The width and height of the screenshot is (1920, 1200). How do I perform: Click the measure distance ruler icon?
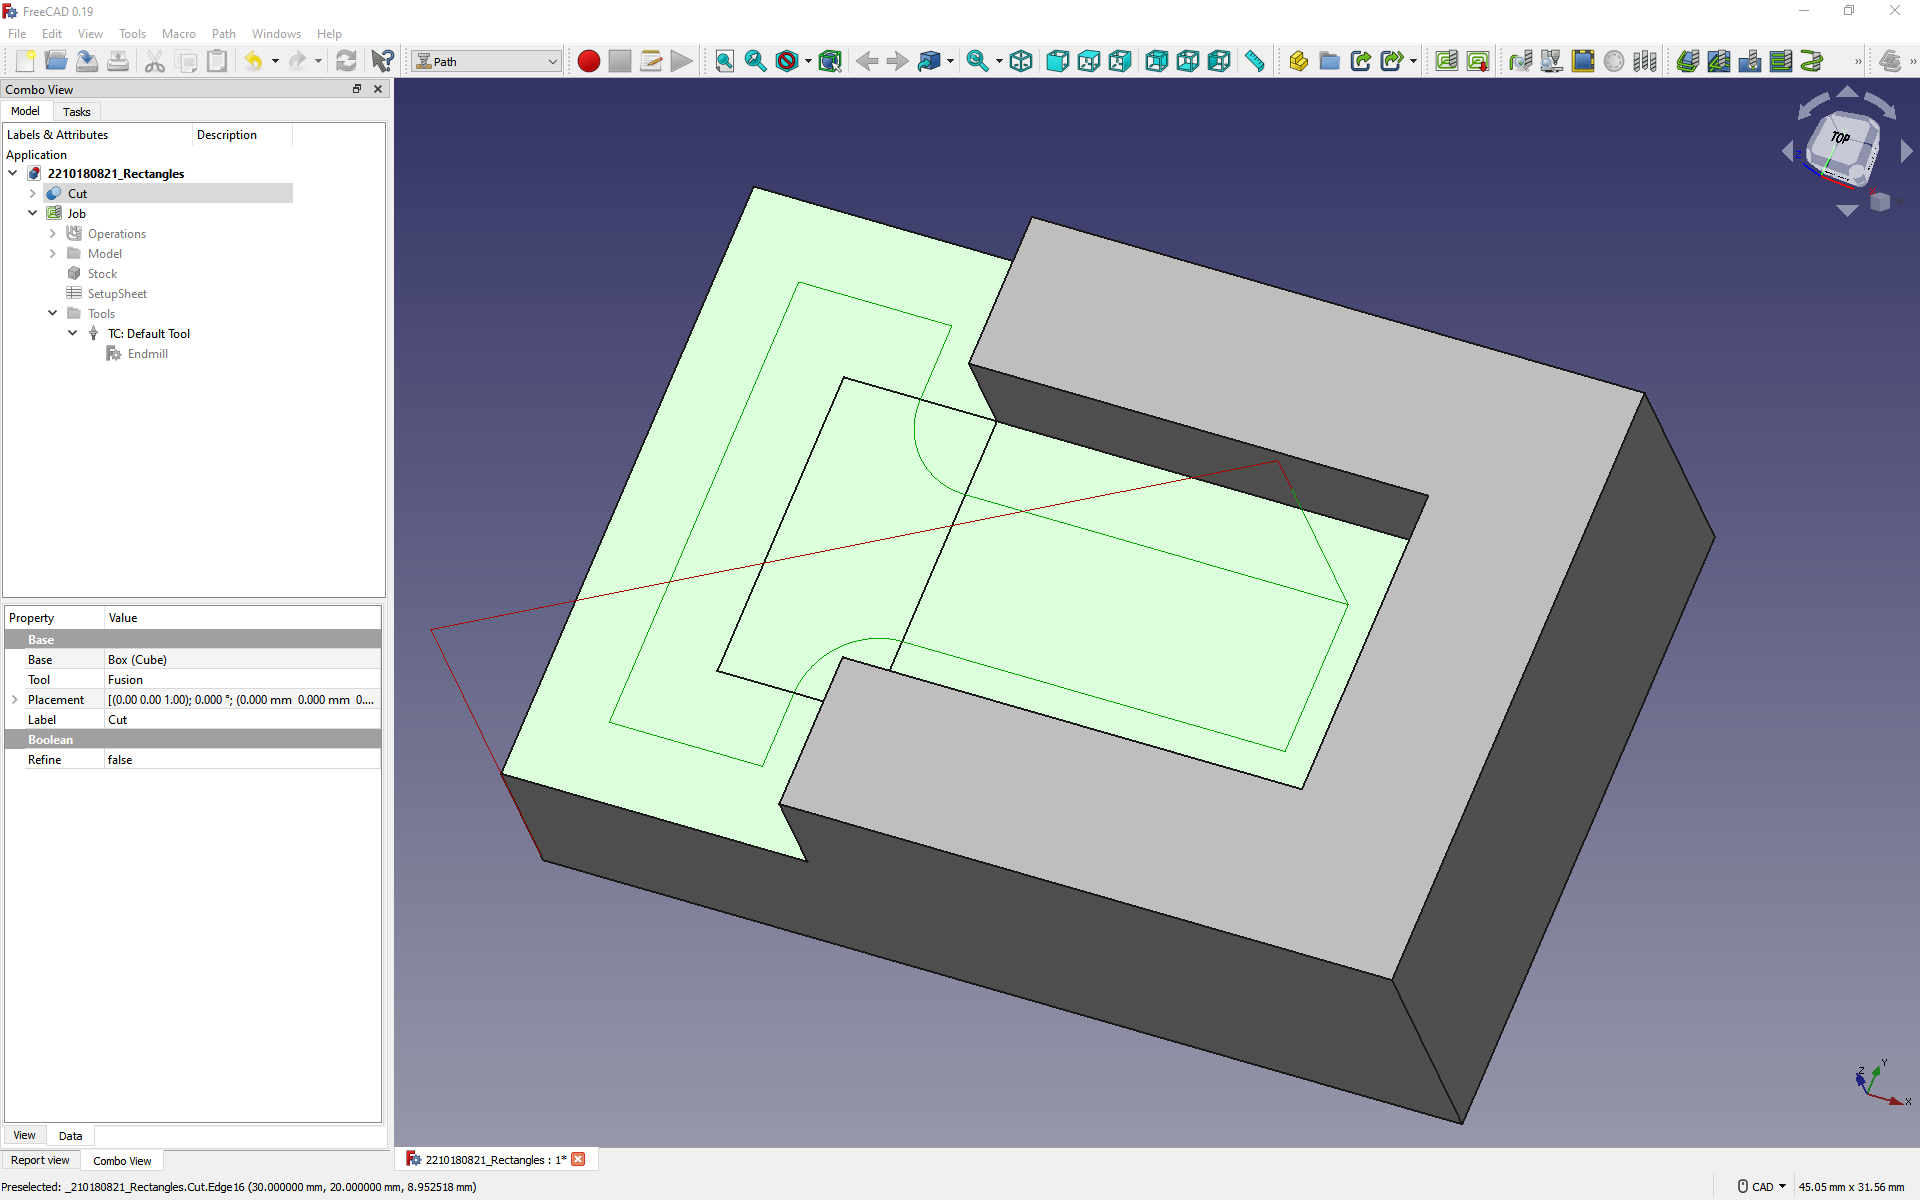(x=1254, y=61)
